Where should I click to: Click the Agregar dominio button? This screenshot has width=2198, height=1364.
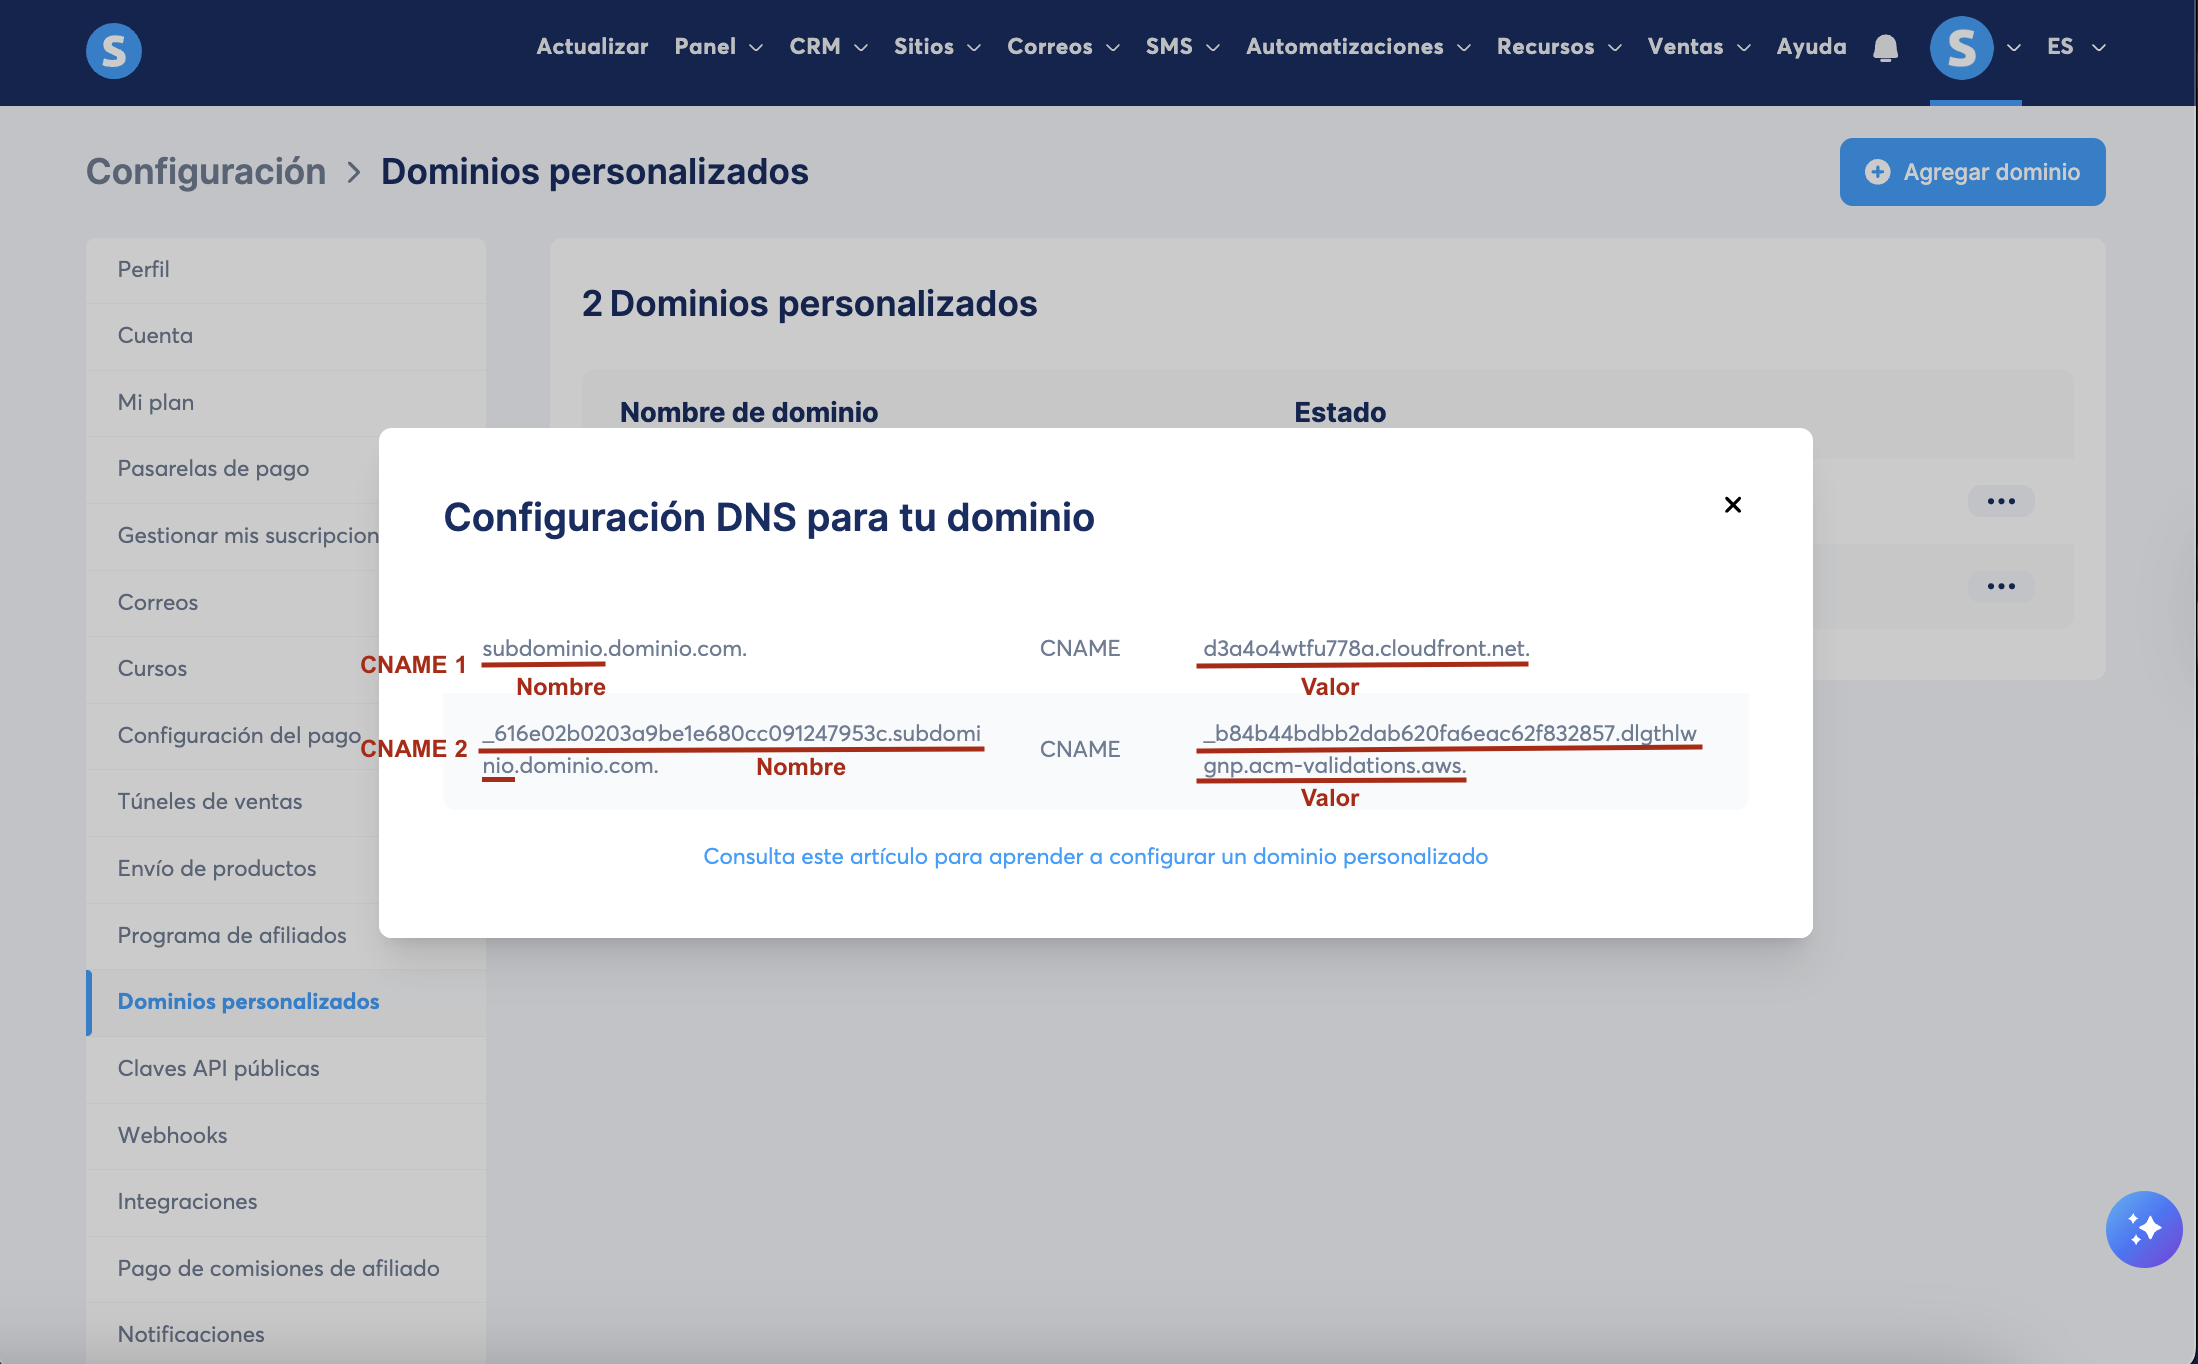point(1972,172)
